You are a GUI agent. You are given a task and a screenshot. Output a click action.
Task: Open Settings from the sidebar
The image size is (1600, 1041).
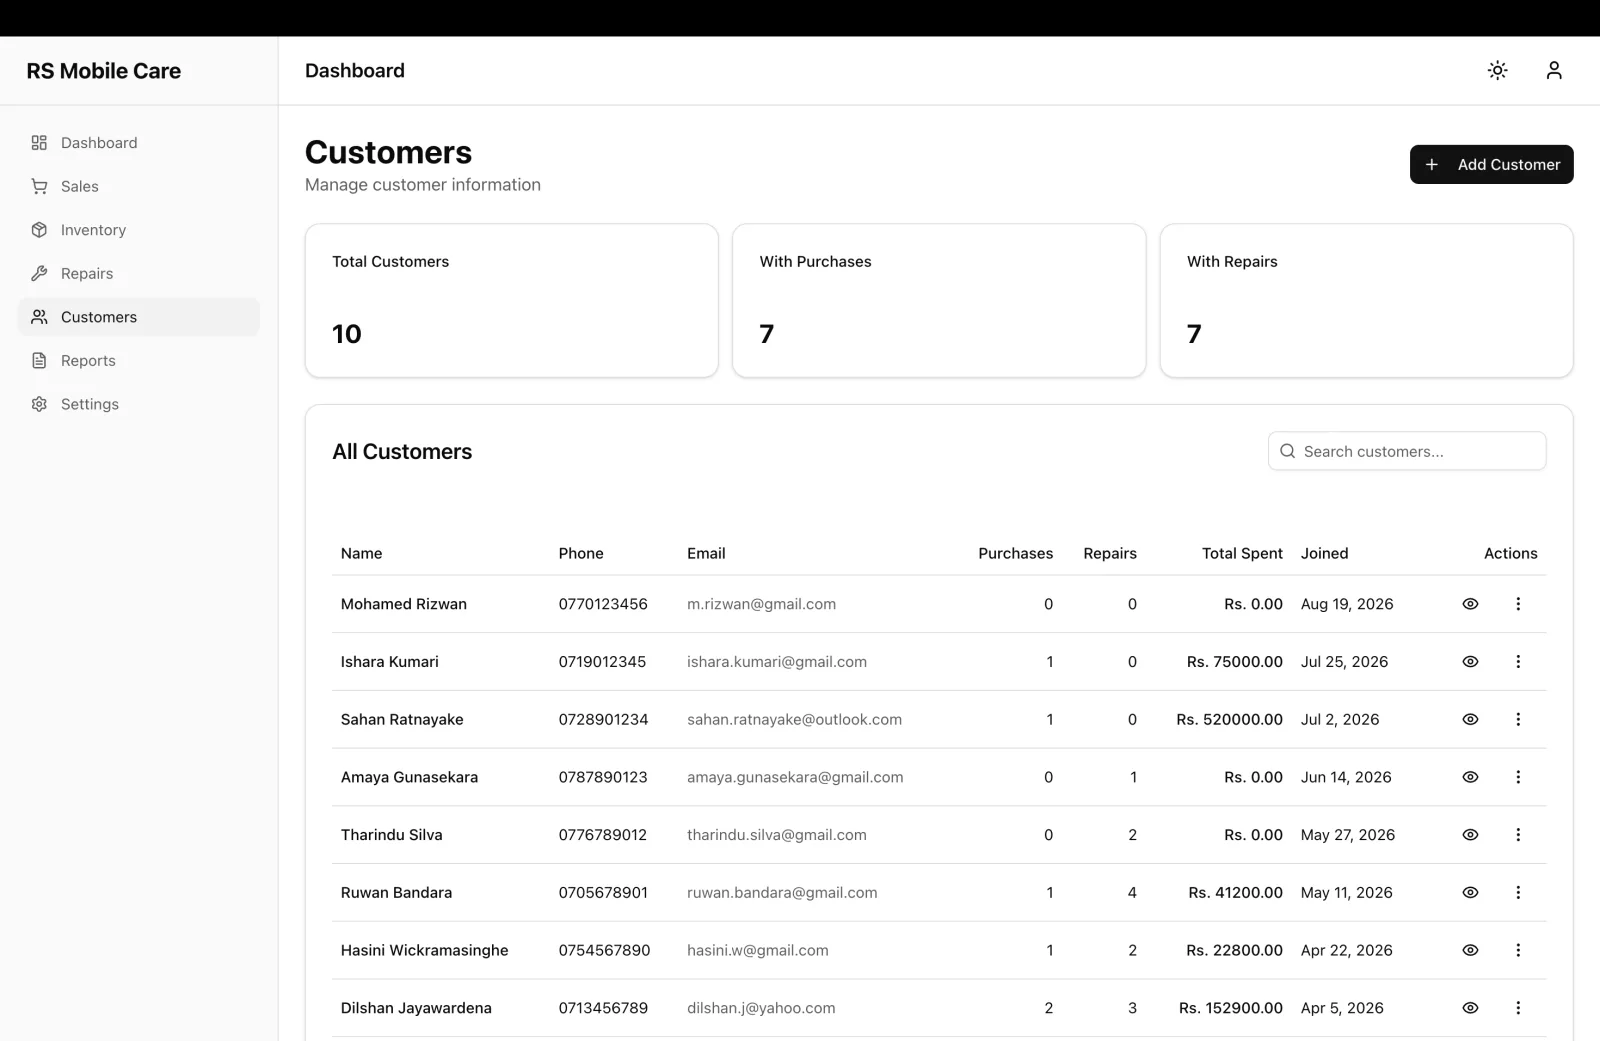tap(139, 404)
